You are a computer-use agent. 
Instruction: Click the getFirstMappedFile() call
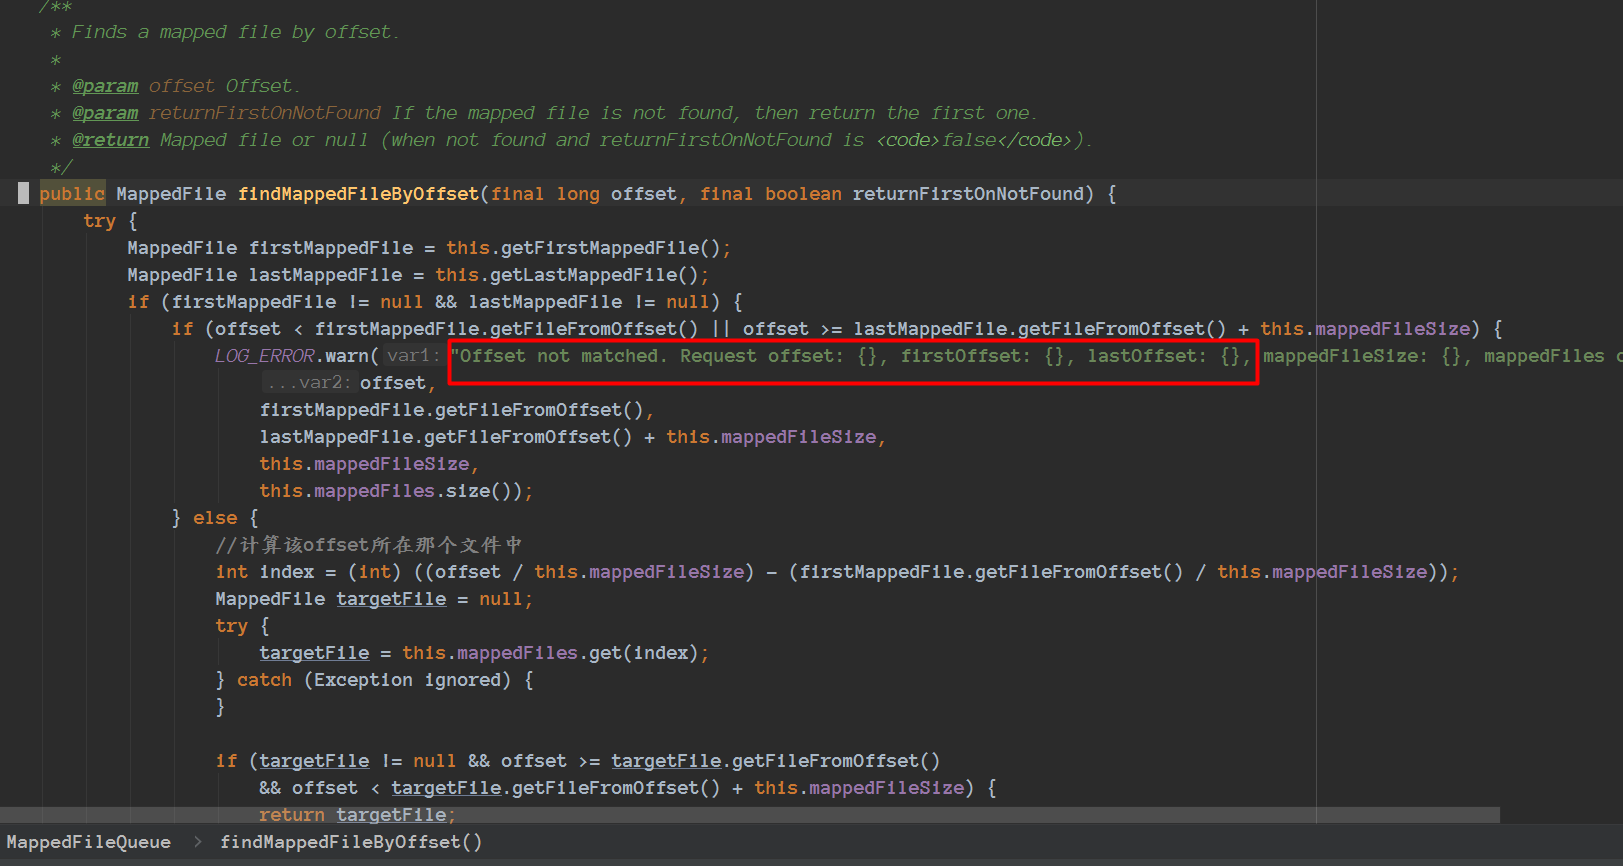[x=610, y=248]
